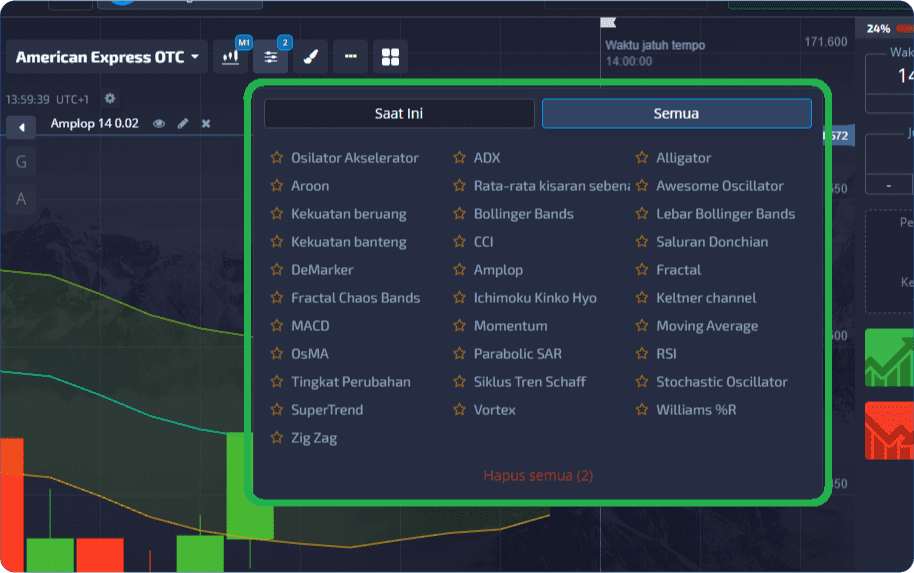Star the Vortex indicator
Image resolution: width=914 pixels, height=573 pixels.
(459, 409)
